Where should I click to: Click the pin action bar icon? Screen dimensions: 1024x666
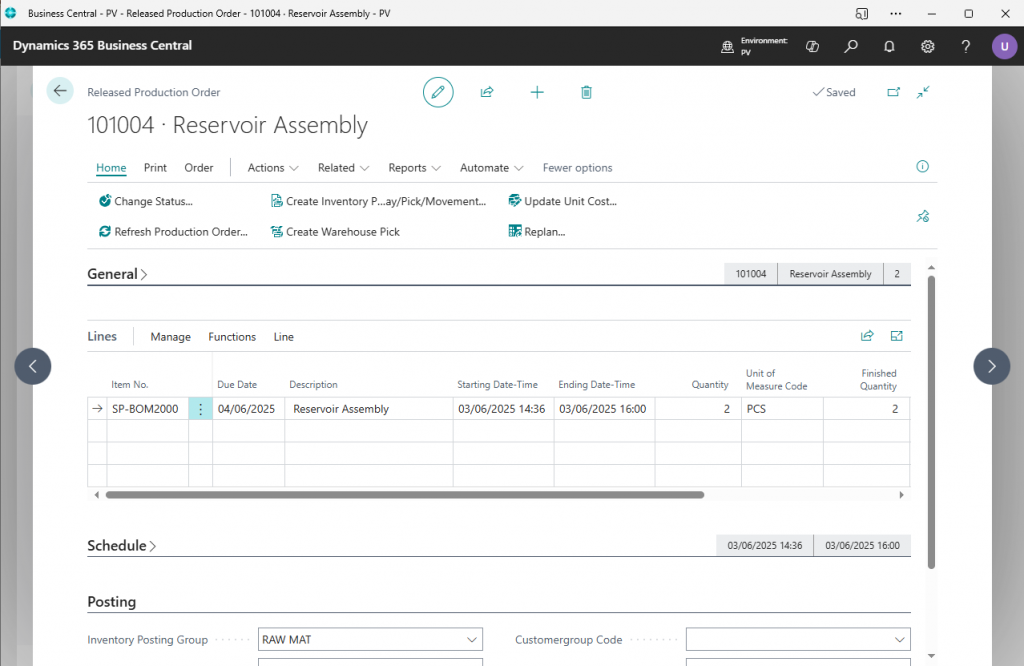click(923, 216)
